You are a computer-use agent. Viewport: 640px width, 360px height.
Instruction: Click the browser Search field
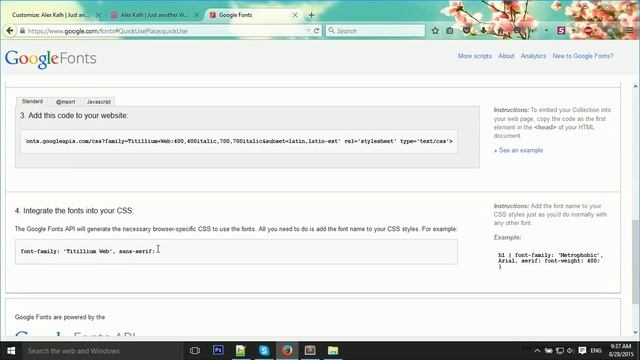coord(376,31)
